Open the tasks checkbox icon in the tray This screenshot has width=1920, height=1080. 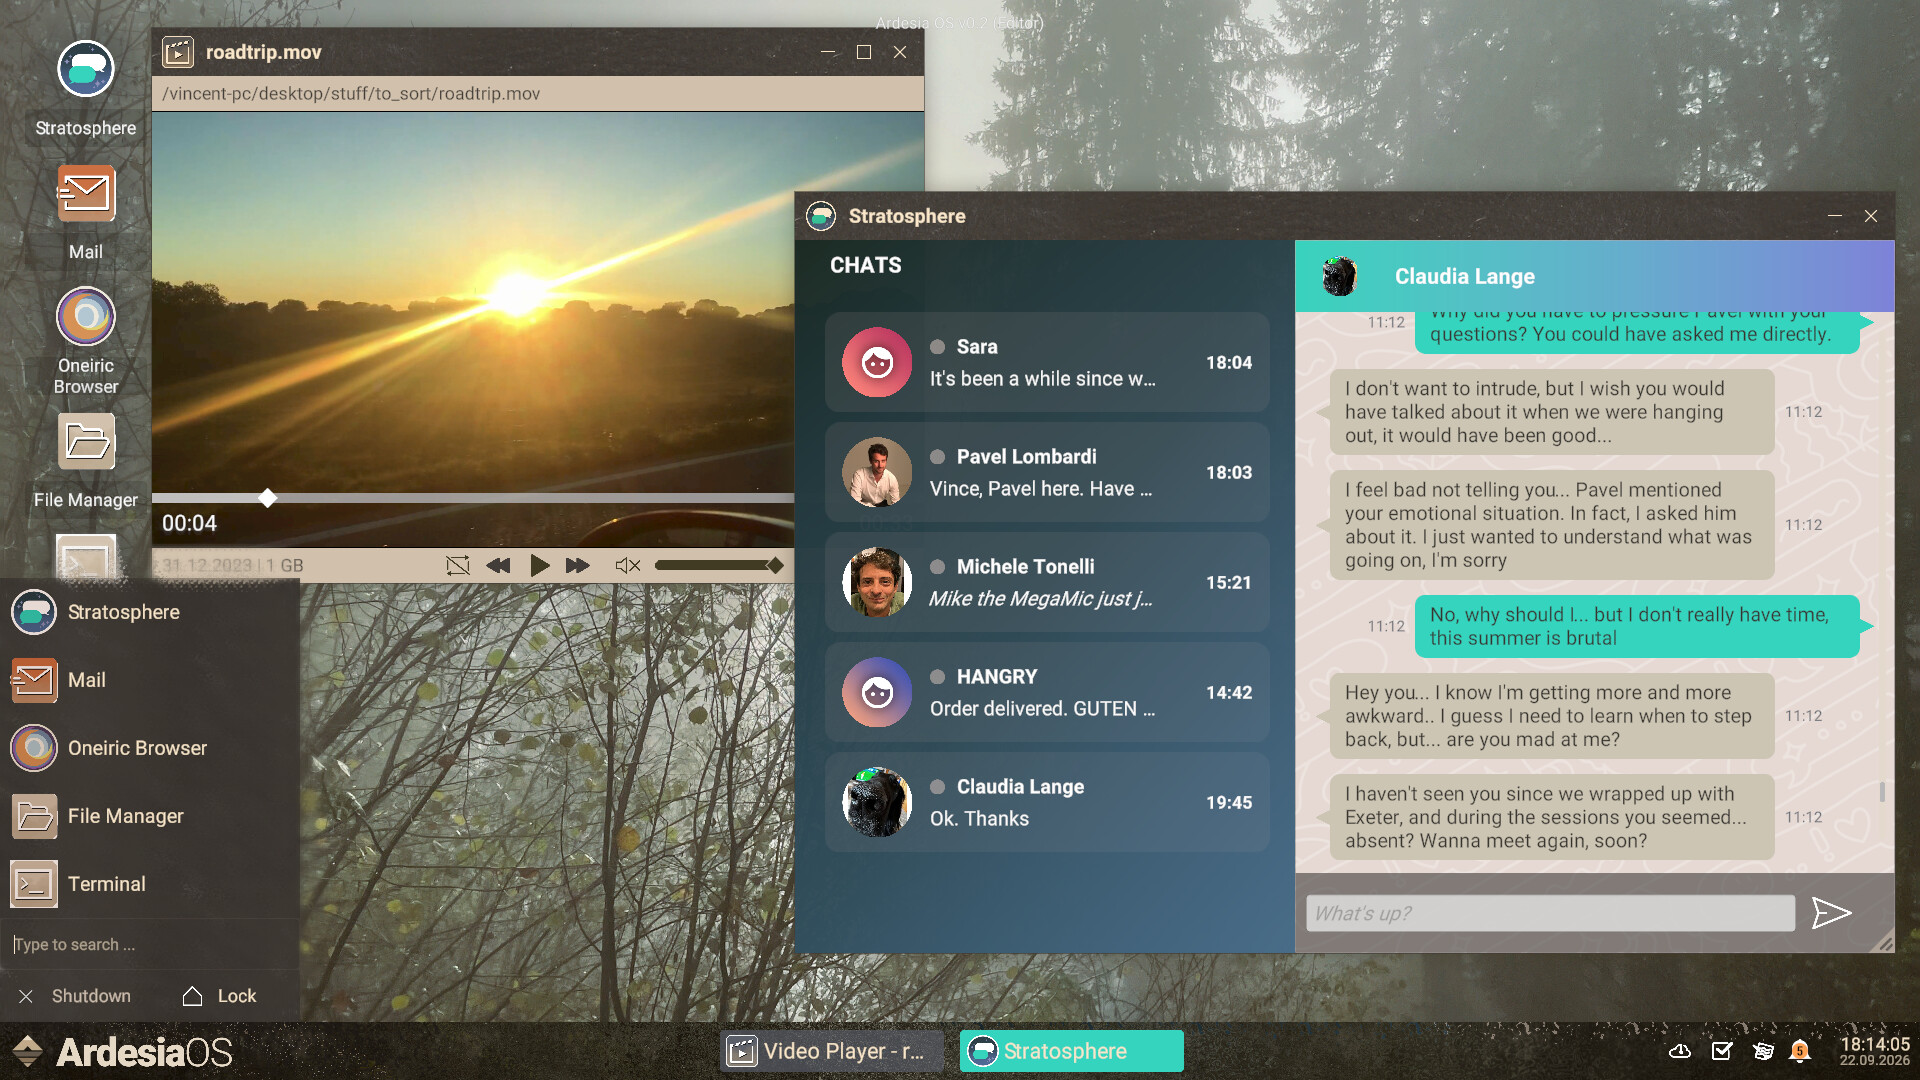coord(1721,1051)
